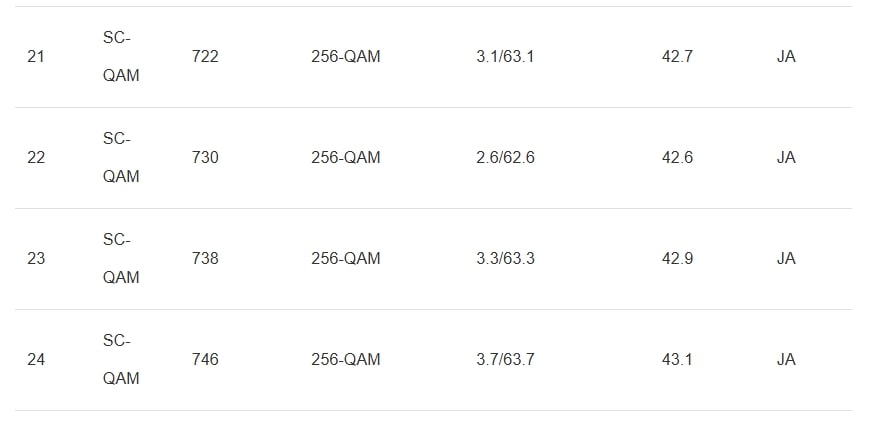Select the 3.7/63.7 power level cell
The height and width of the screenshot is (422, 886).
pos(505,360)
